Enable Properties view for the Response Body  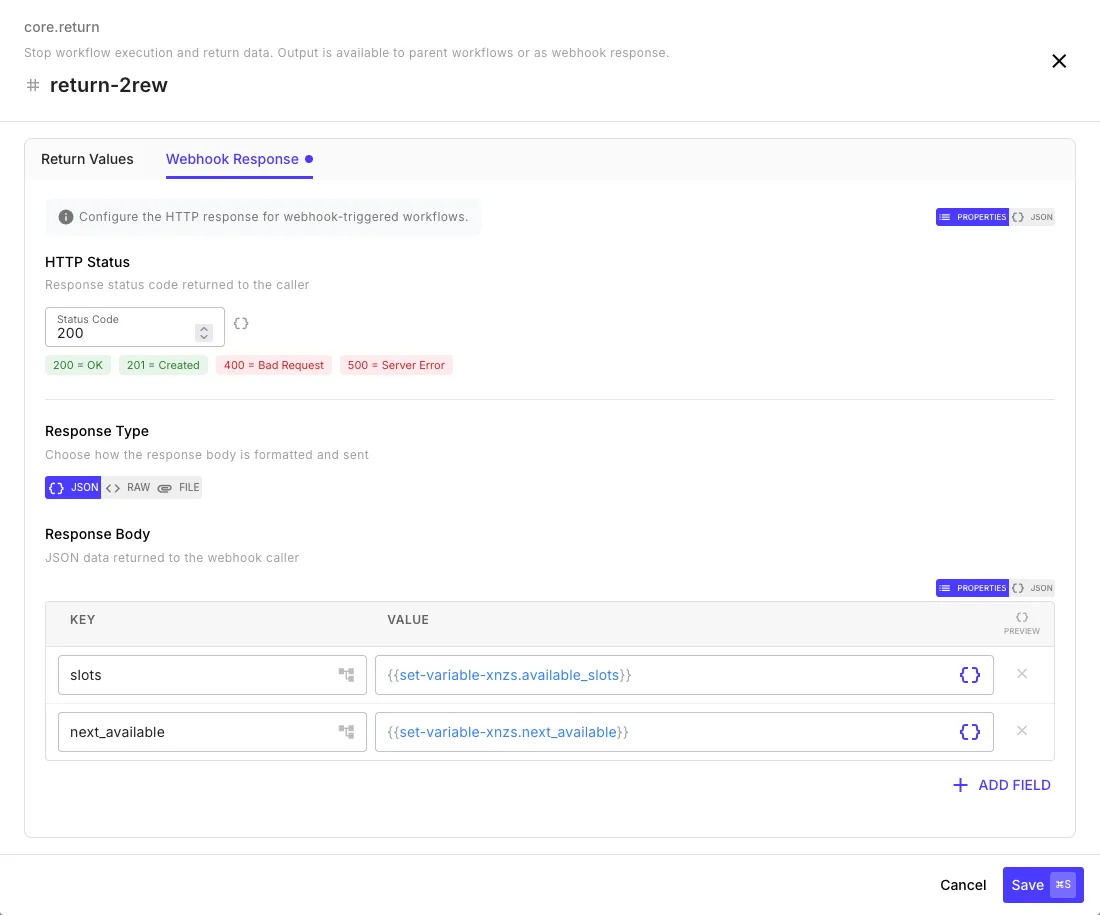pyautogui.click(x=971, y=588)
